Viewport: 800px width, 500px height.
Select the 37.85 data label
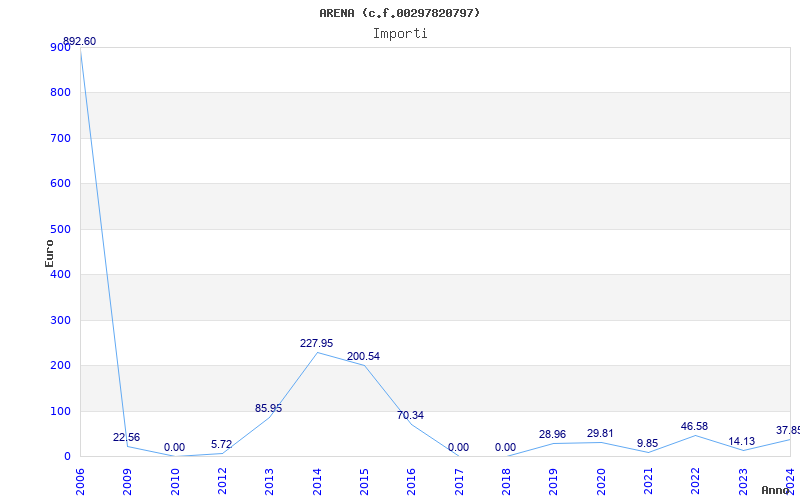pos(788,430)
